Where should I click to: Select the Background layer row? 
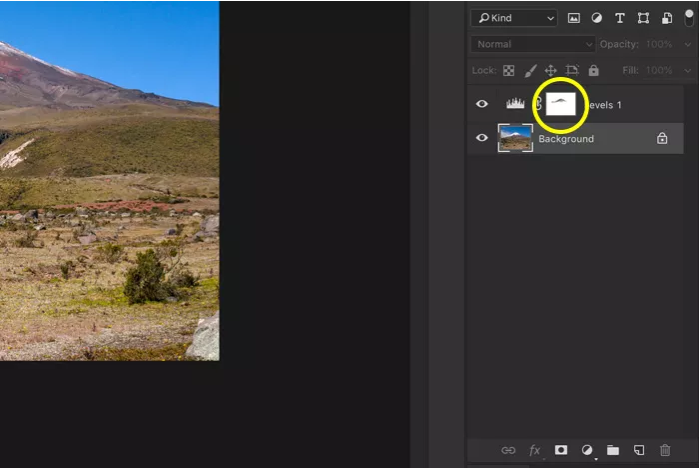(600, 139)
